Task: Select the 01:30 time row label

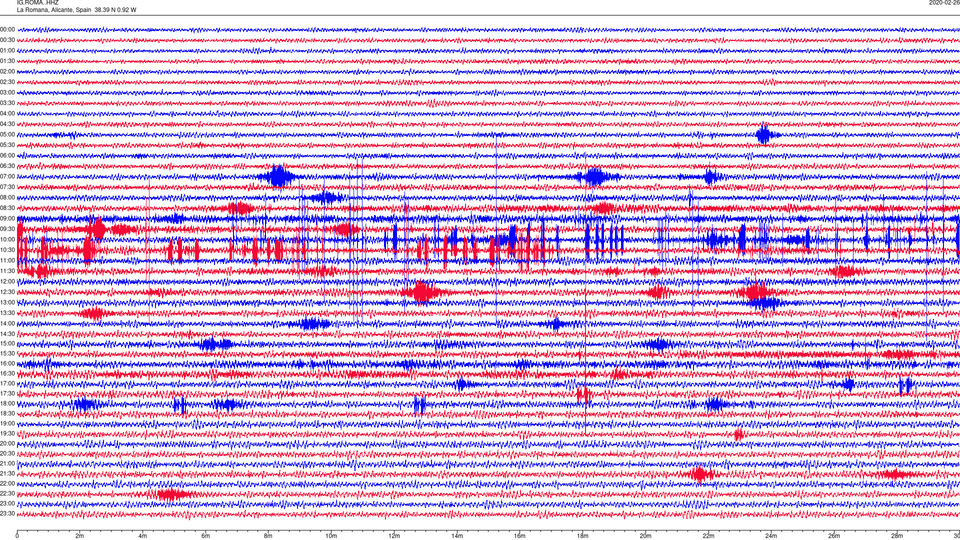Action: point(7,61)
